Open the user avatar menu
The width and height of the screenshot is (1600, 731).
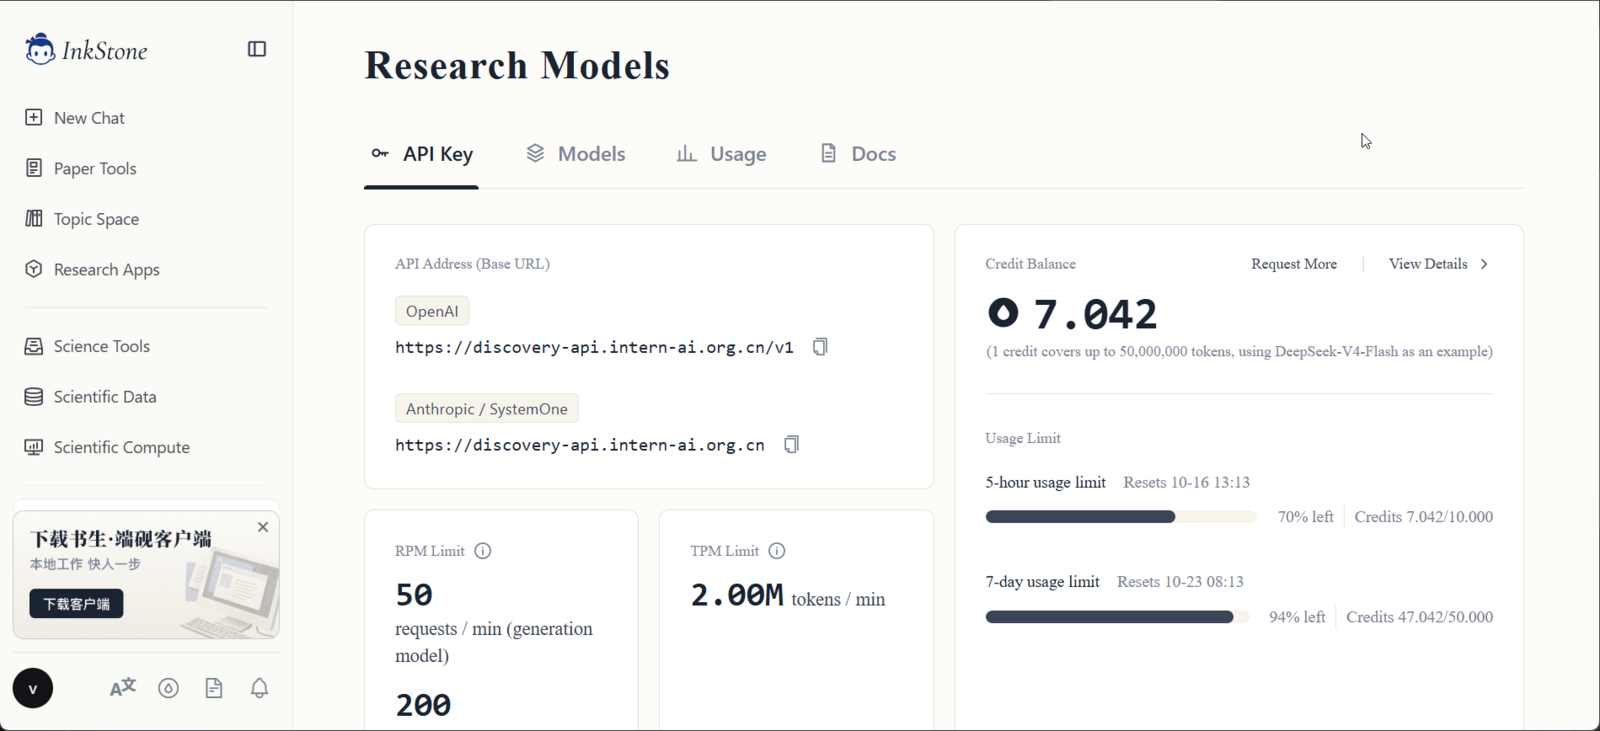(33, 688)
